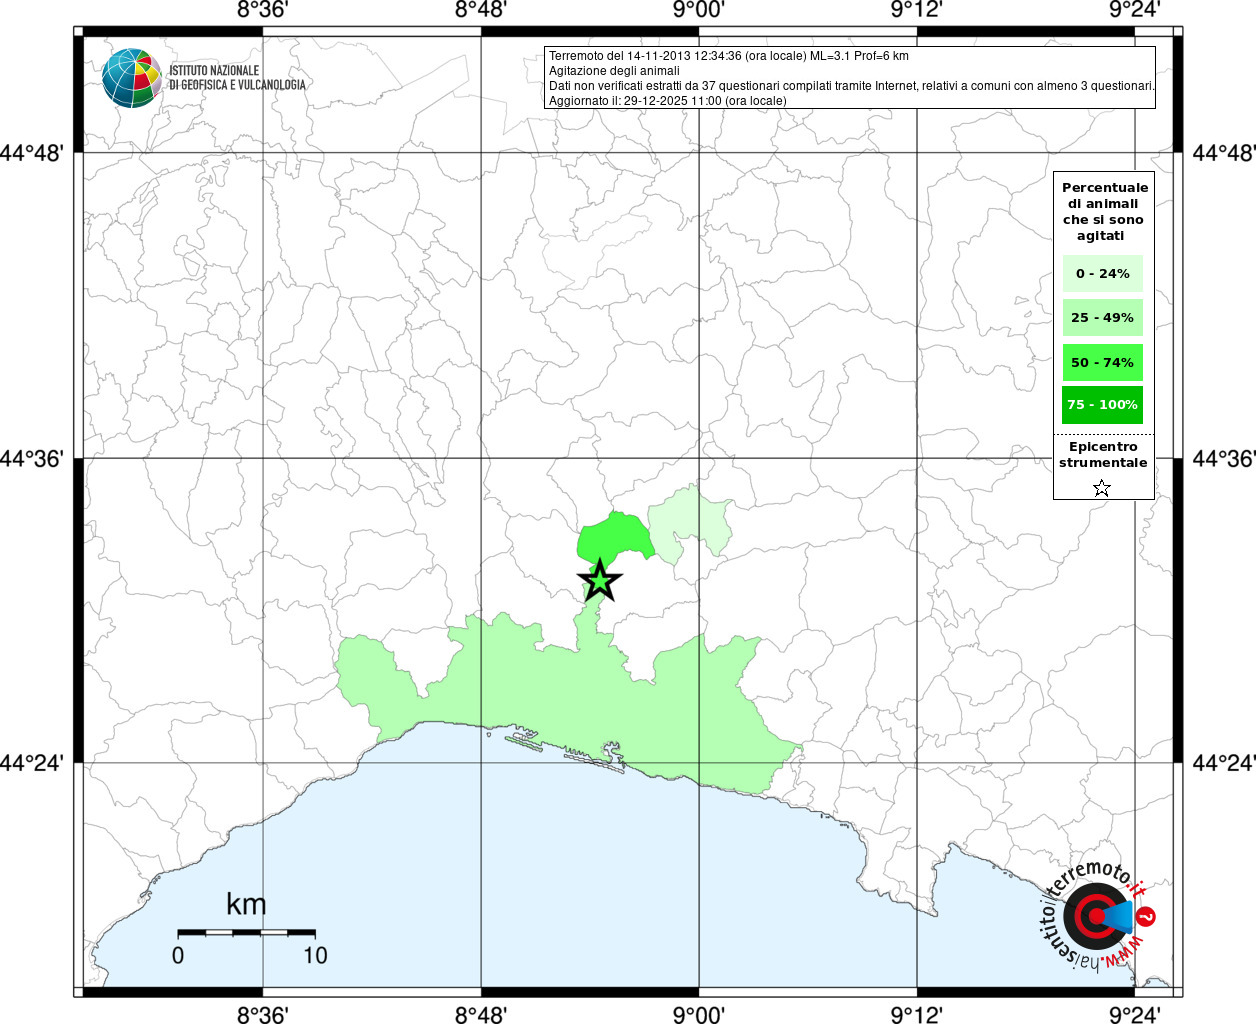1256x1024 pixels.
Task: Click the haisentitoilterremoto.it logo
Action: [1098, 915]
